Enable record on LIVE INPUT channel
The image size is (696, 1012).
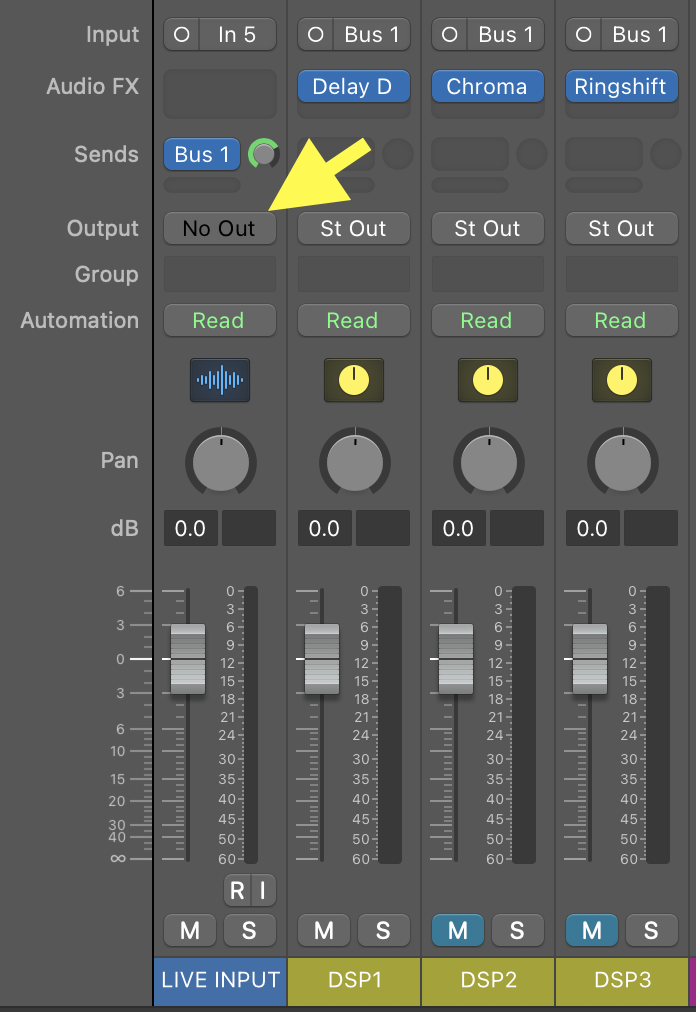tap(237, 890)
